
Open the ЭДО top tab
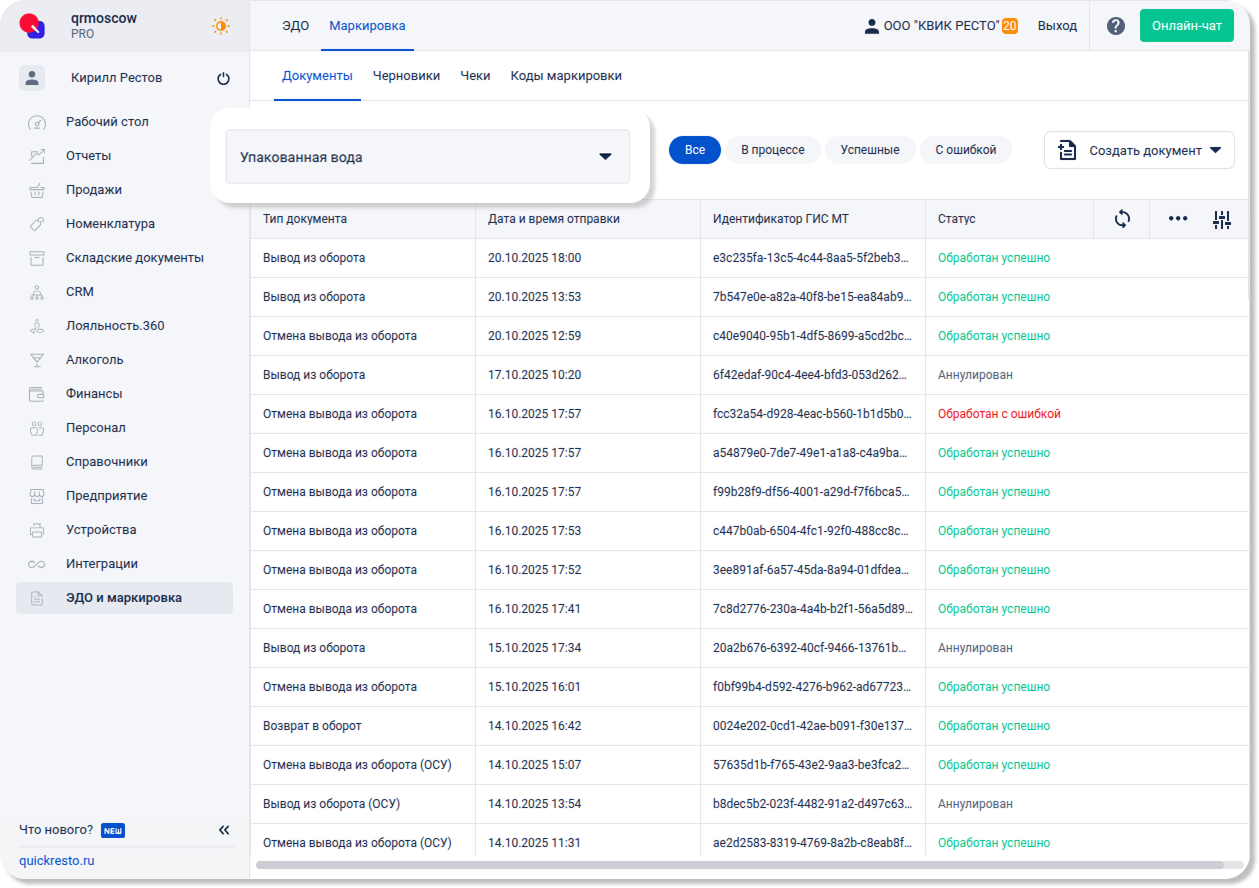[x=295, y=26]
